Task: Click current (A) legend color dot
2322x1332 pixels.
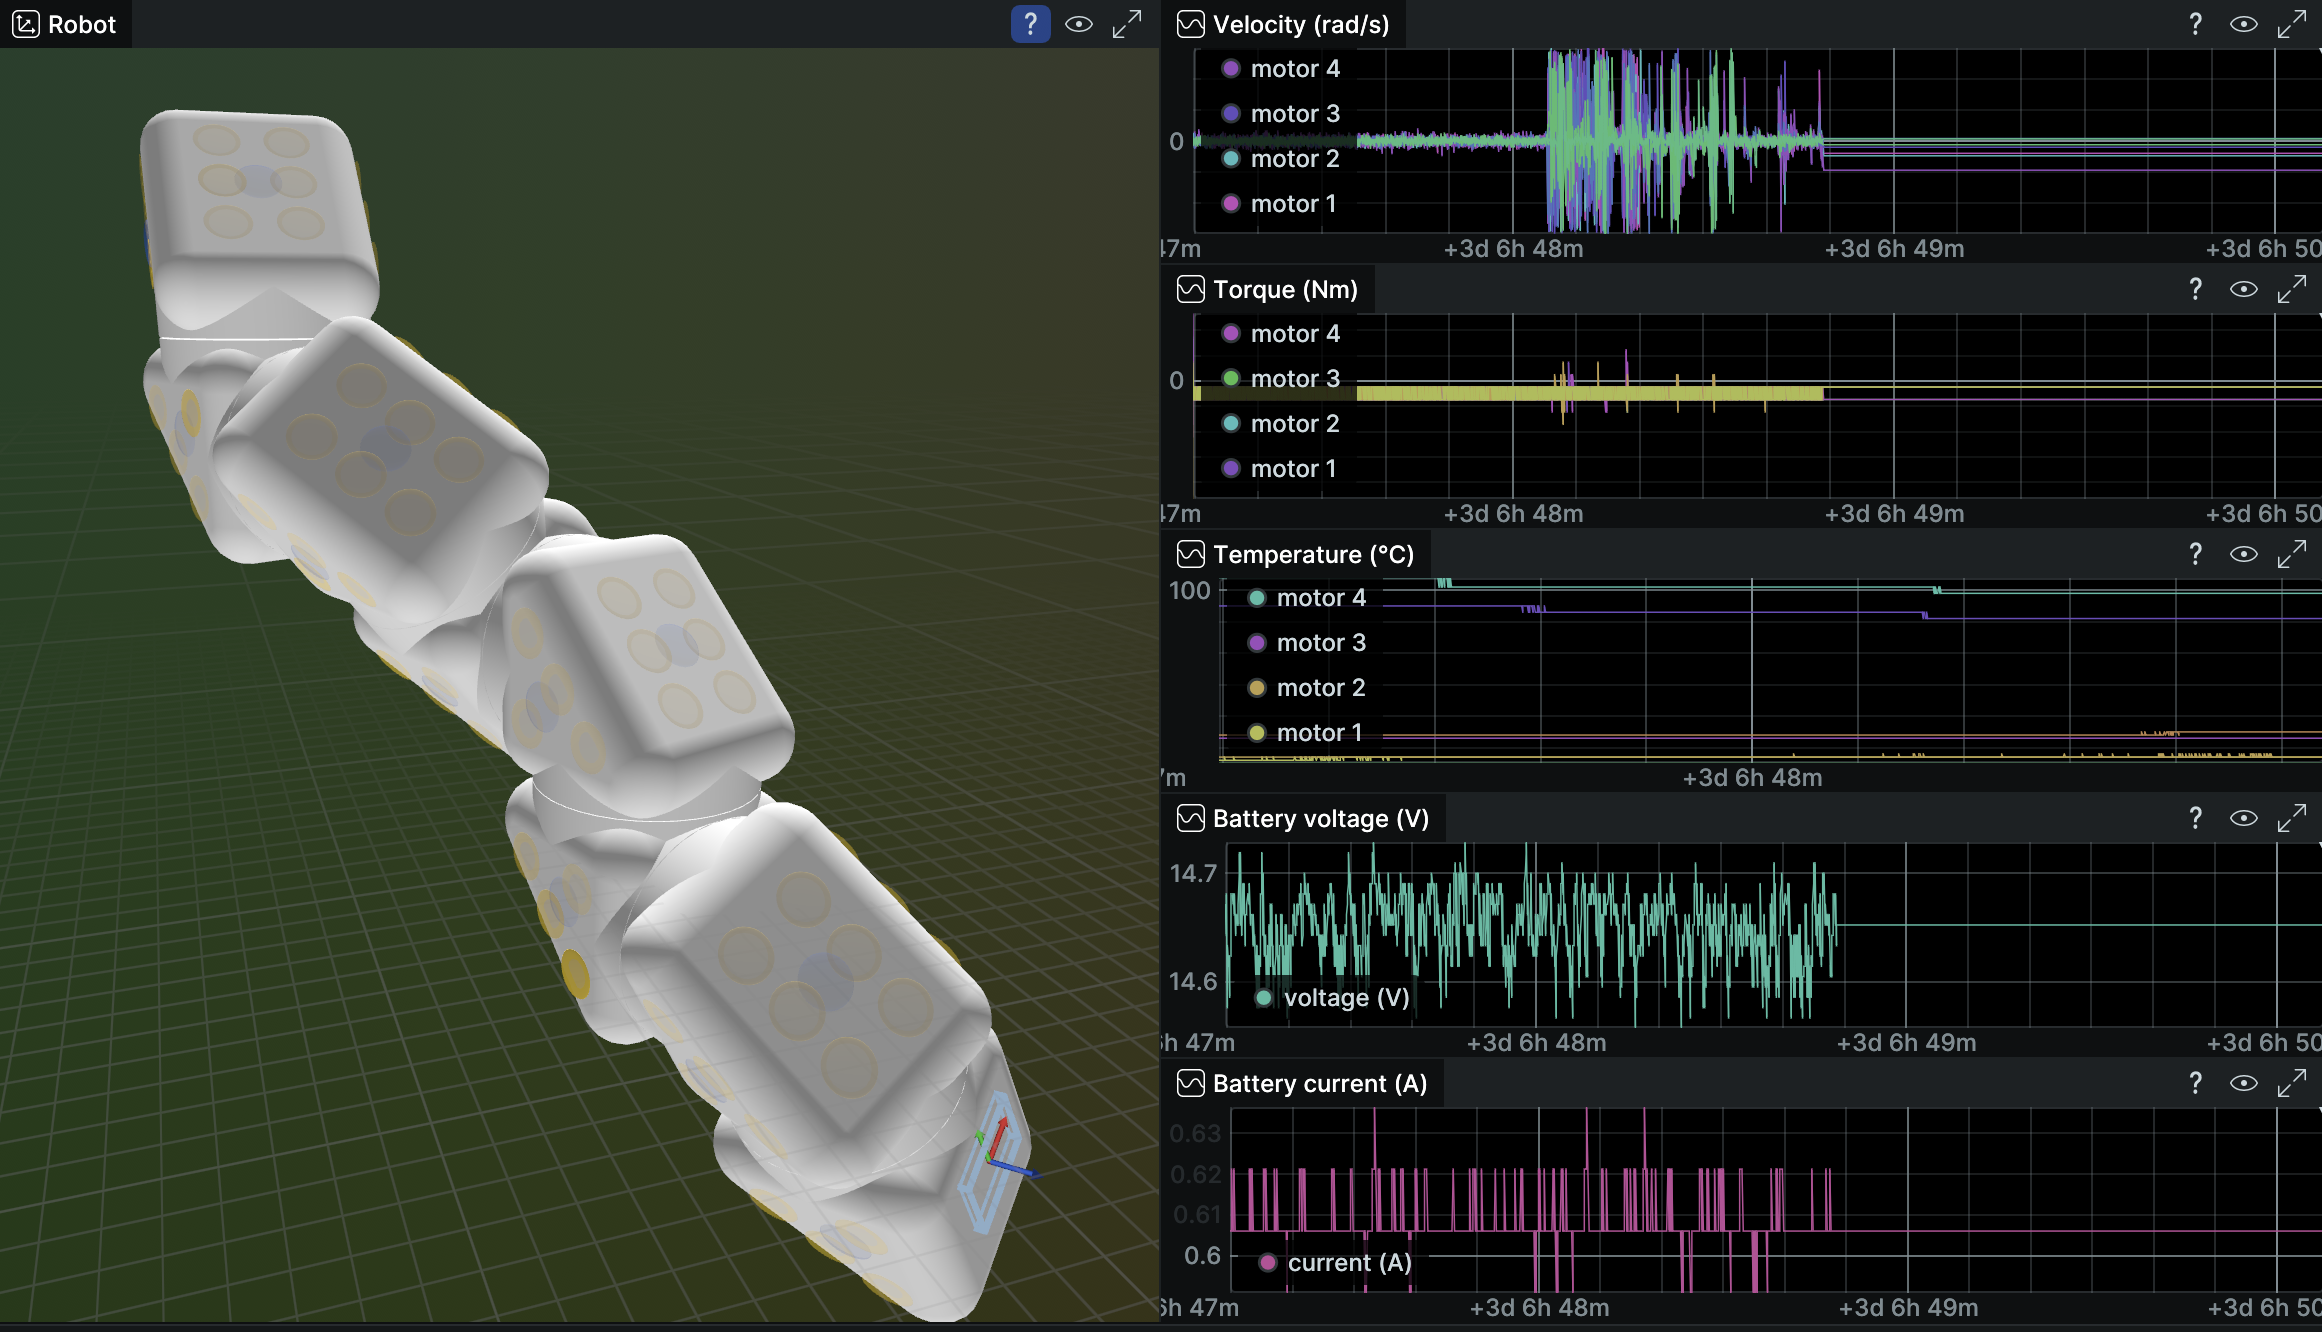Action: tap(1268, 1263)
